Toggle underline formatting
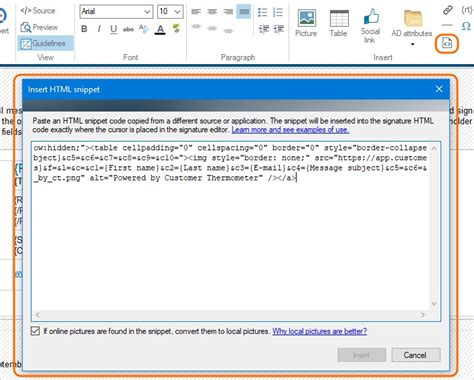This screenshot has width=474, height=380. (x=113, y=29)
